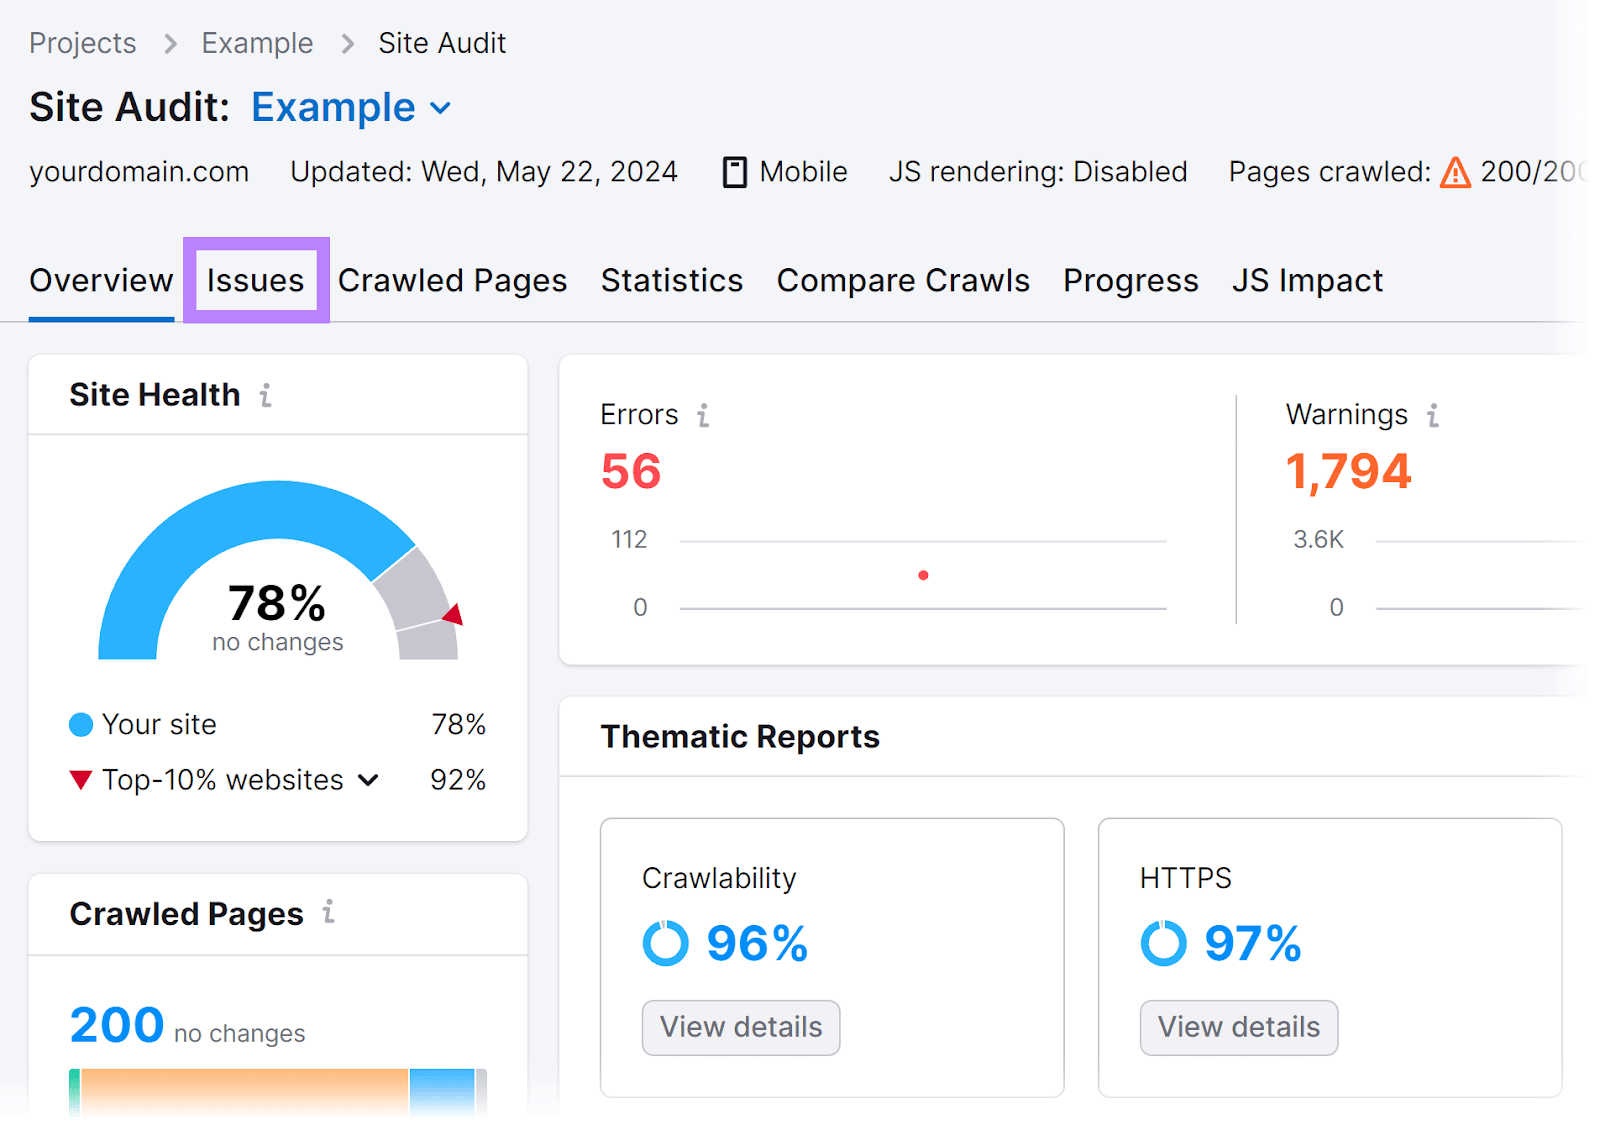The width and height of the screenshot is (1600, 1125).
Task: Click the Warnings info icon
Action: tap(1434, 415)
